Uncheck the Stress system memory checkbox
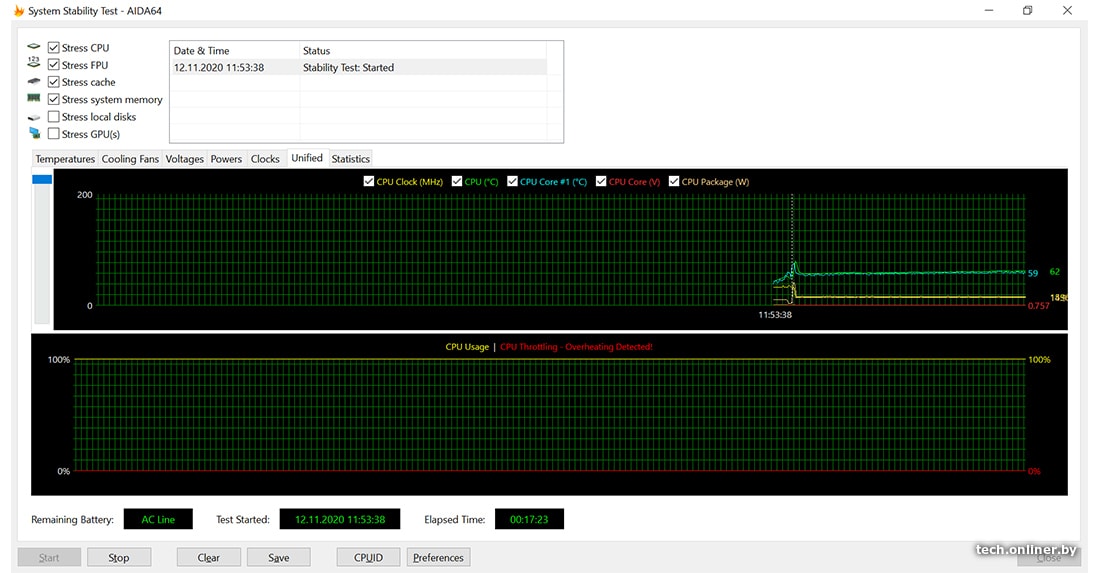Screen dimensions: 1100x573 click(x=53, y=100)
